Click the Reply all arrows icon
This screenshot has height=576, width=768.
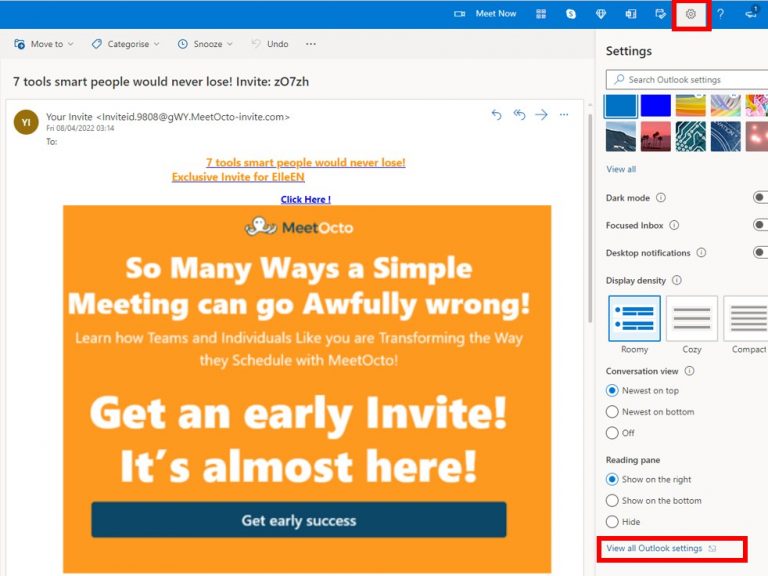[x=519, y=115]
